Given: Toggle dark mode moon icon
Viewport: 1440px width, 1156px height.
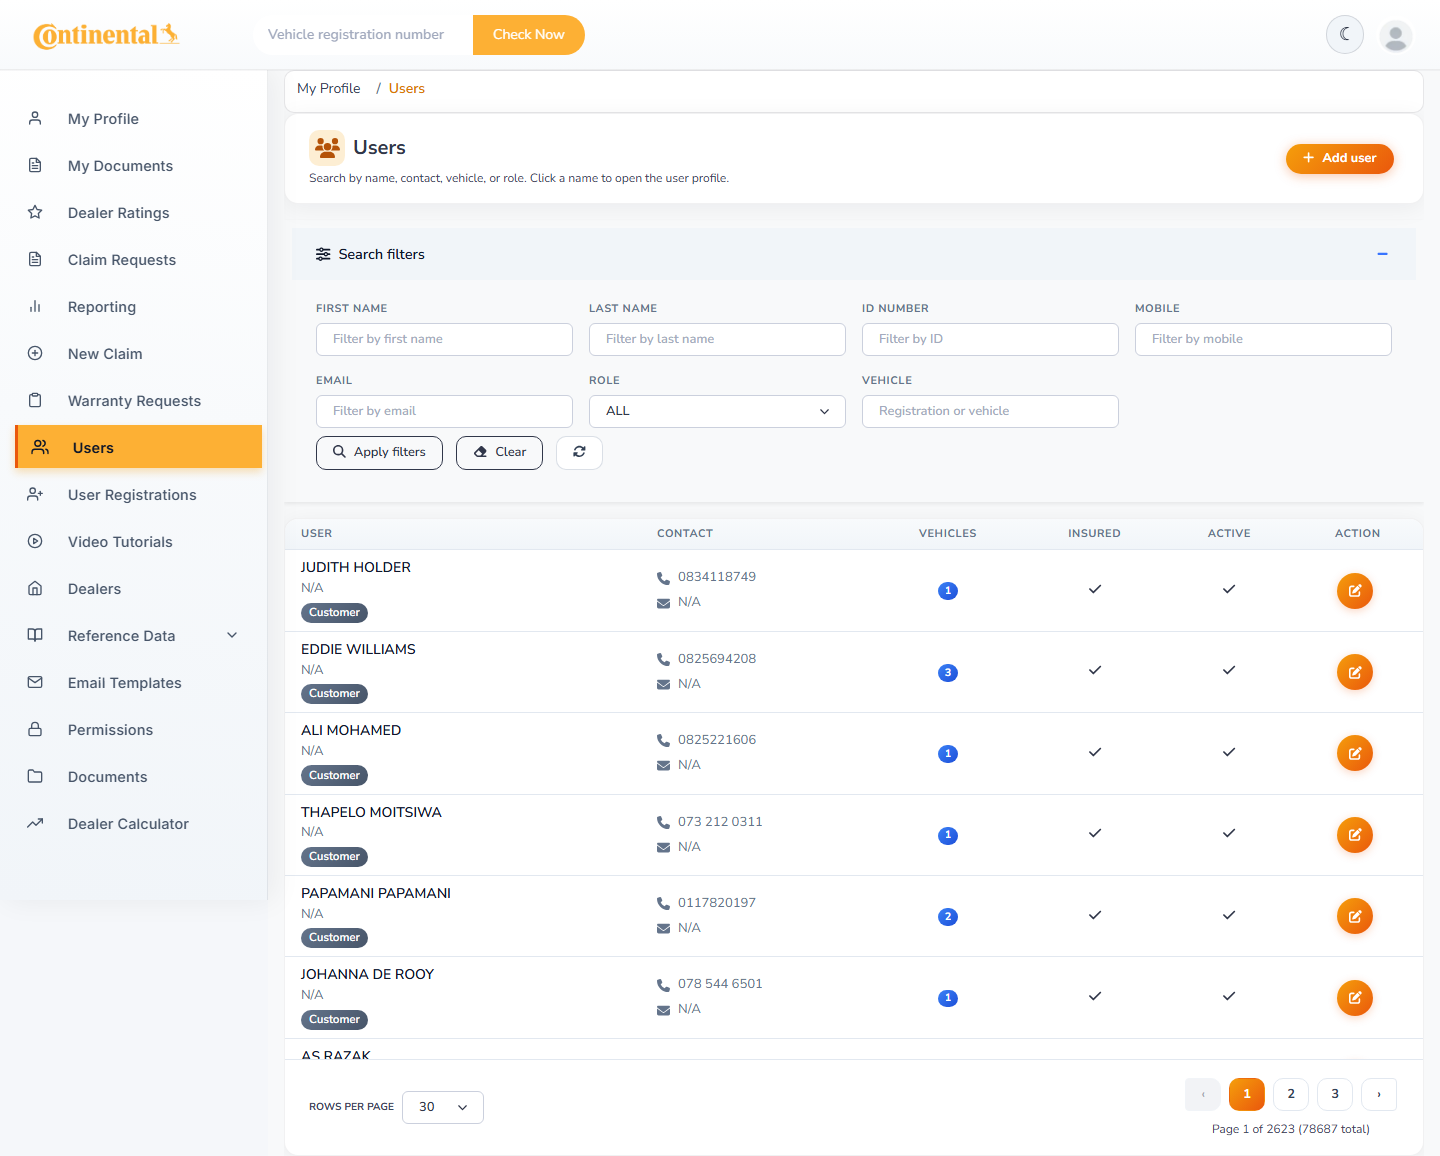Looking at the screenshot, I should [1345, 34].
